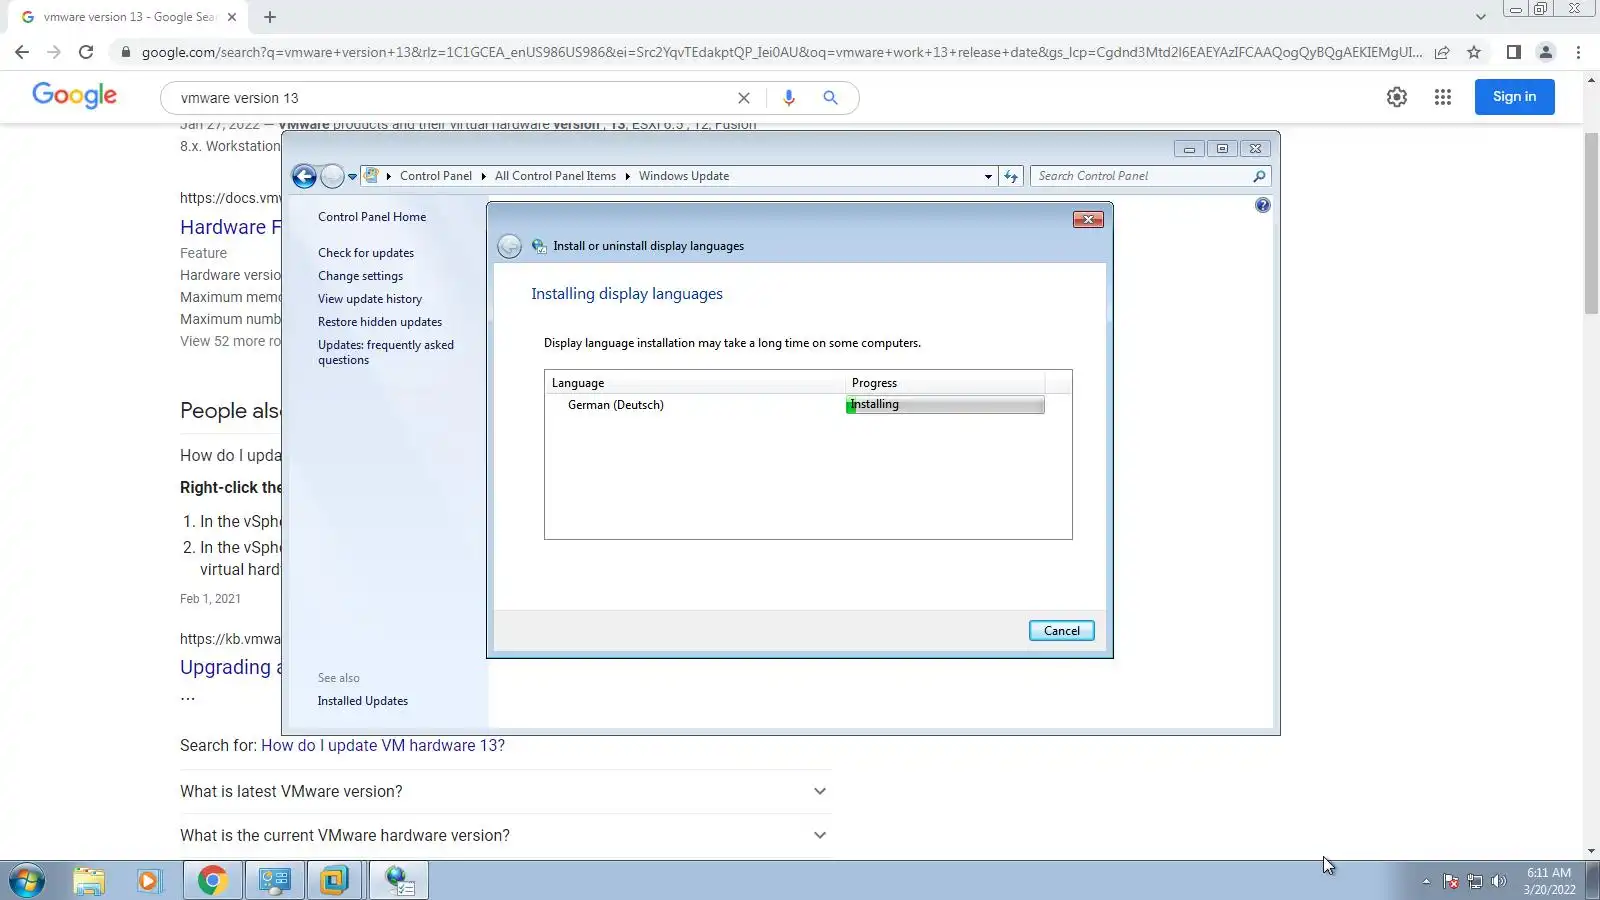The image size is (1600, 900).
Task: Open the Google apps grid
Action: click(1442, 97)
